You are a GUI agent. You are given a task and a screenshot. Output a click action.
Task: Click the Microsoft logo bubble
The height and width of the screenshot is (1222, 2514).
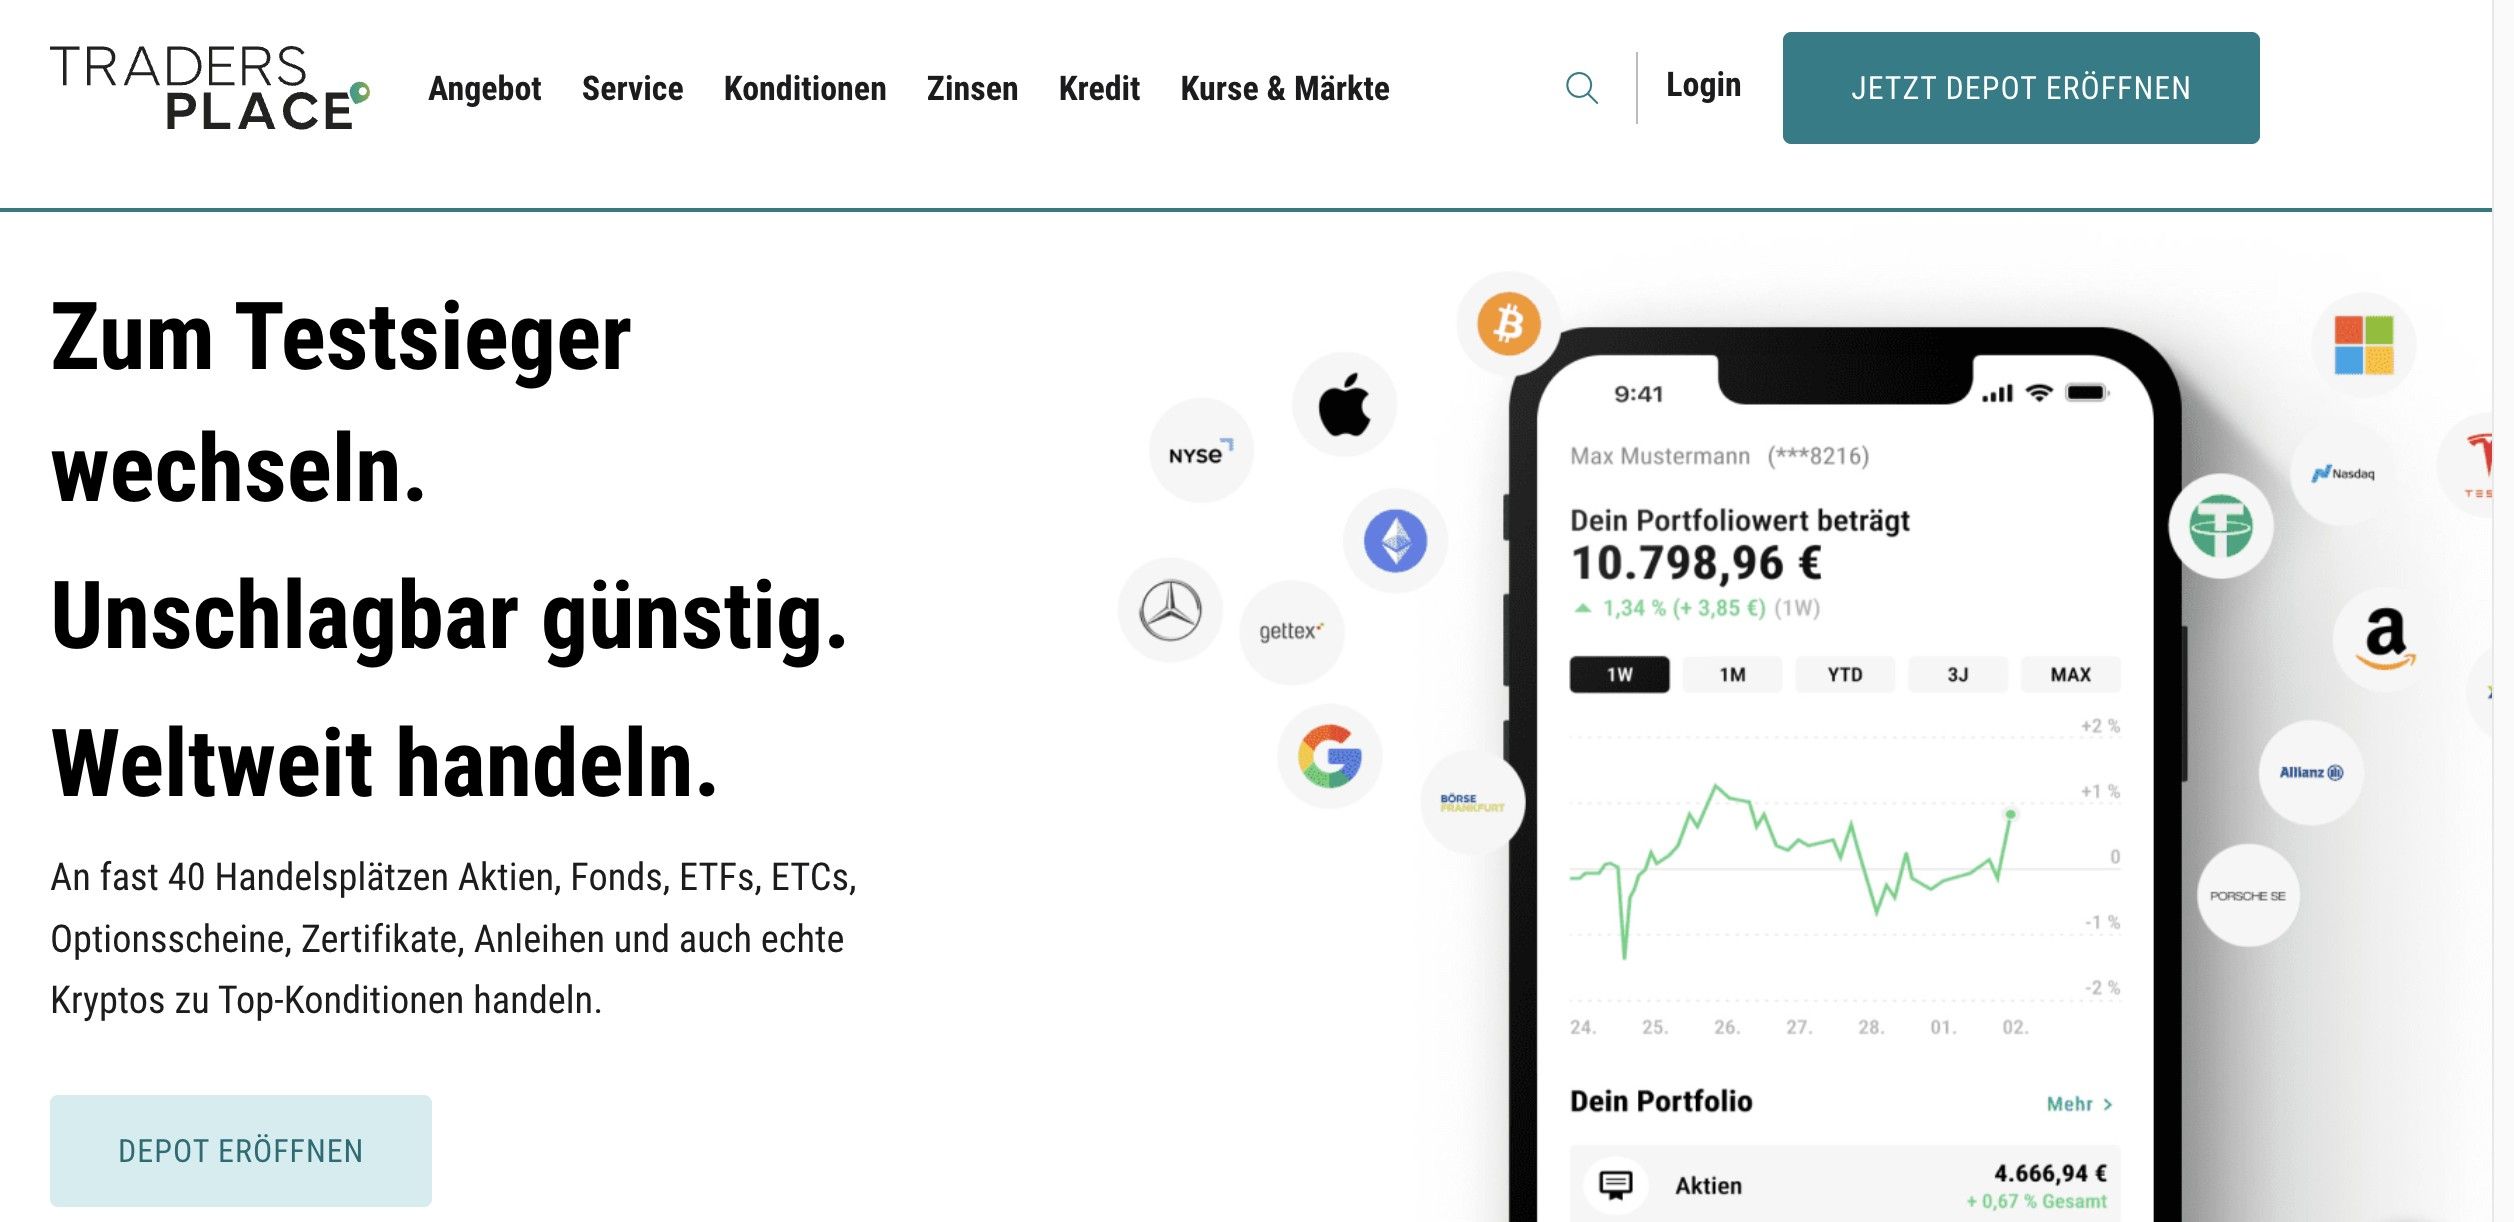pyautogui.click(x=2363, y=345)
